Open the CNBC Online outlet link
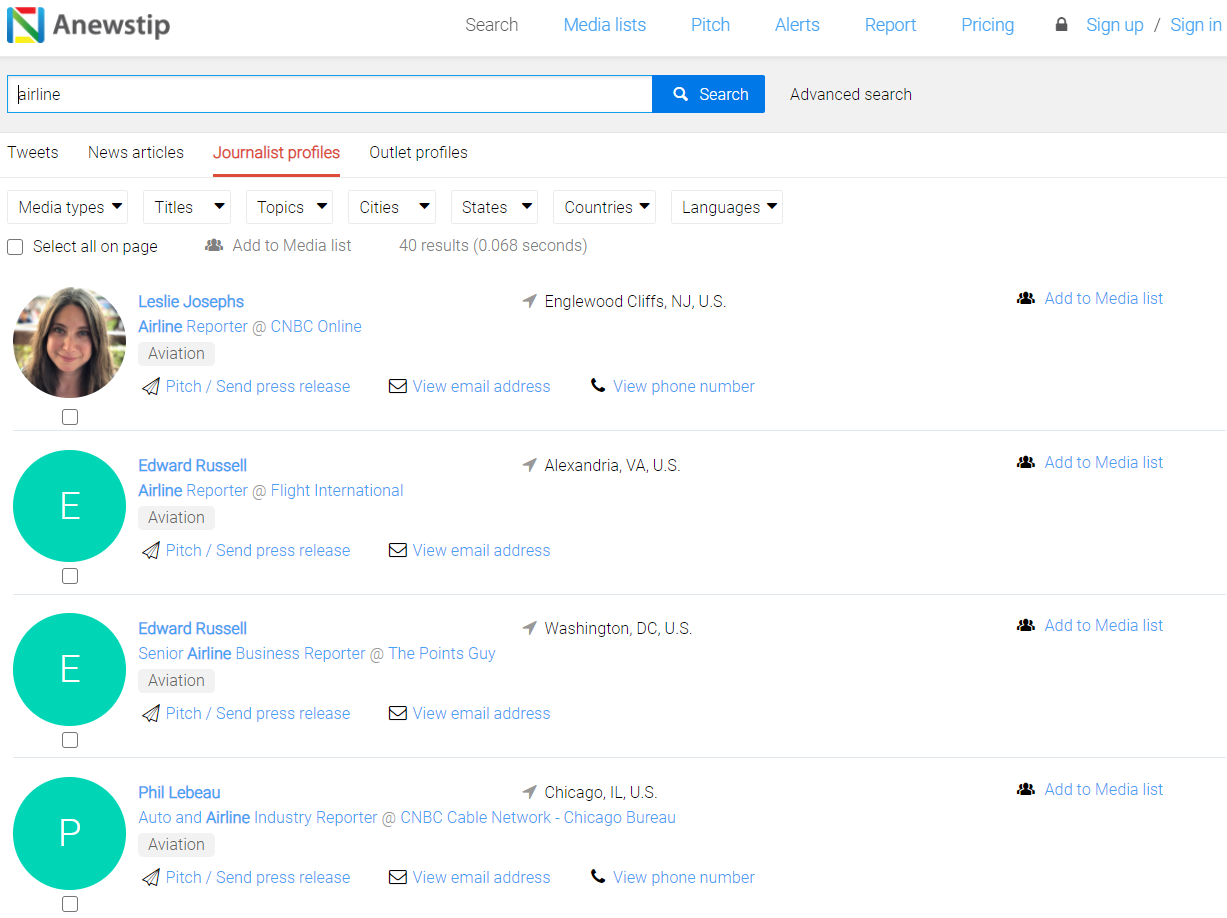 click(x=316, y=326)
